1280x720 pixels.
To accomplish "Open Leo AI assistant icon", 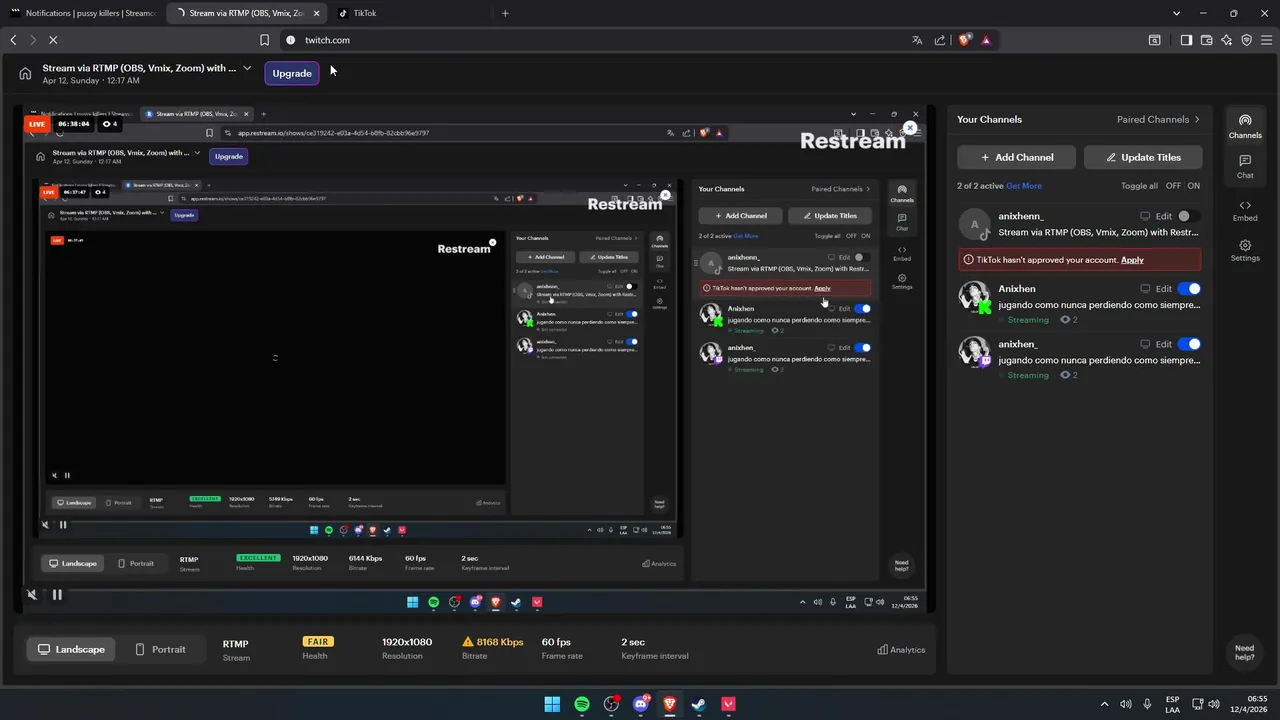I will (x=1227, y=40).
